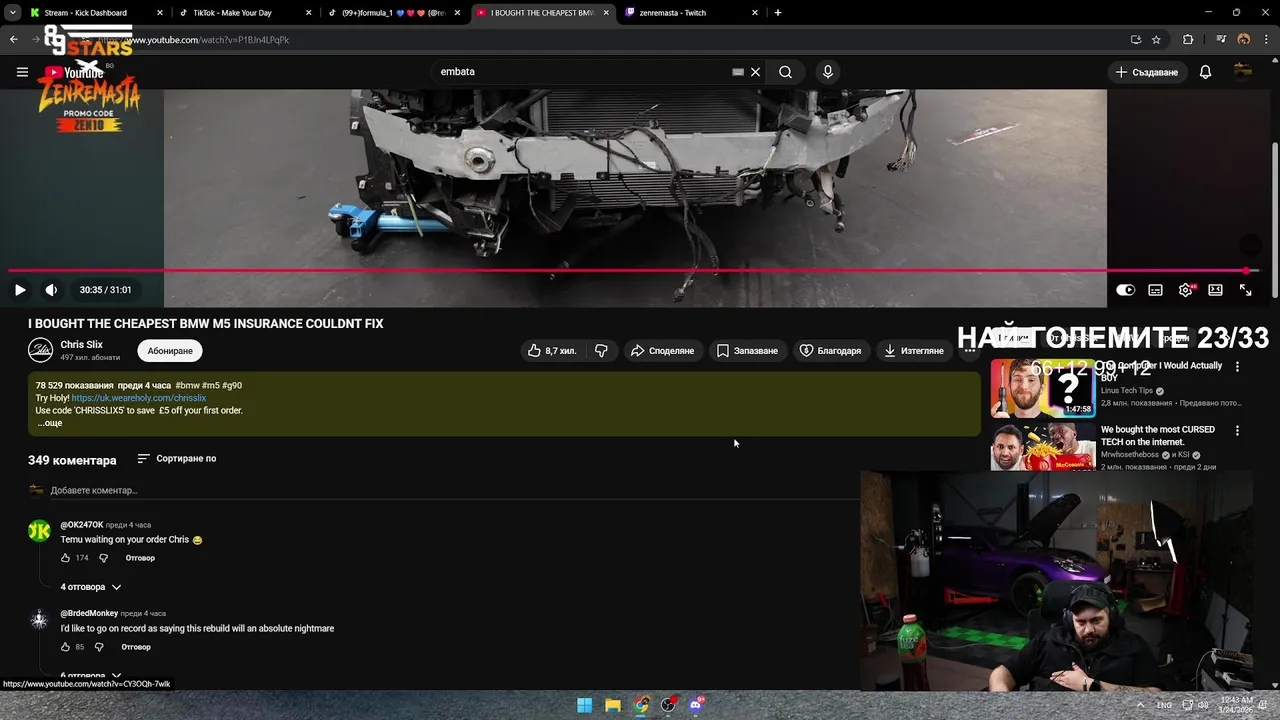Bookmark the page with the star icon
This screenshot has width=1280, height=720.
[1157, 40]
